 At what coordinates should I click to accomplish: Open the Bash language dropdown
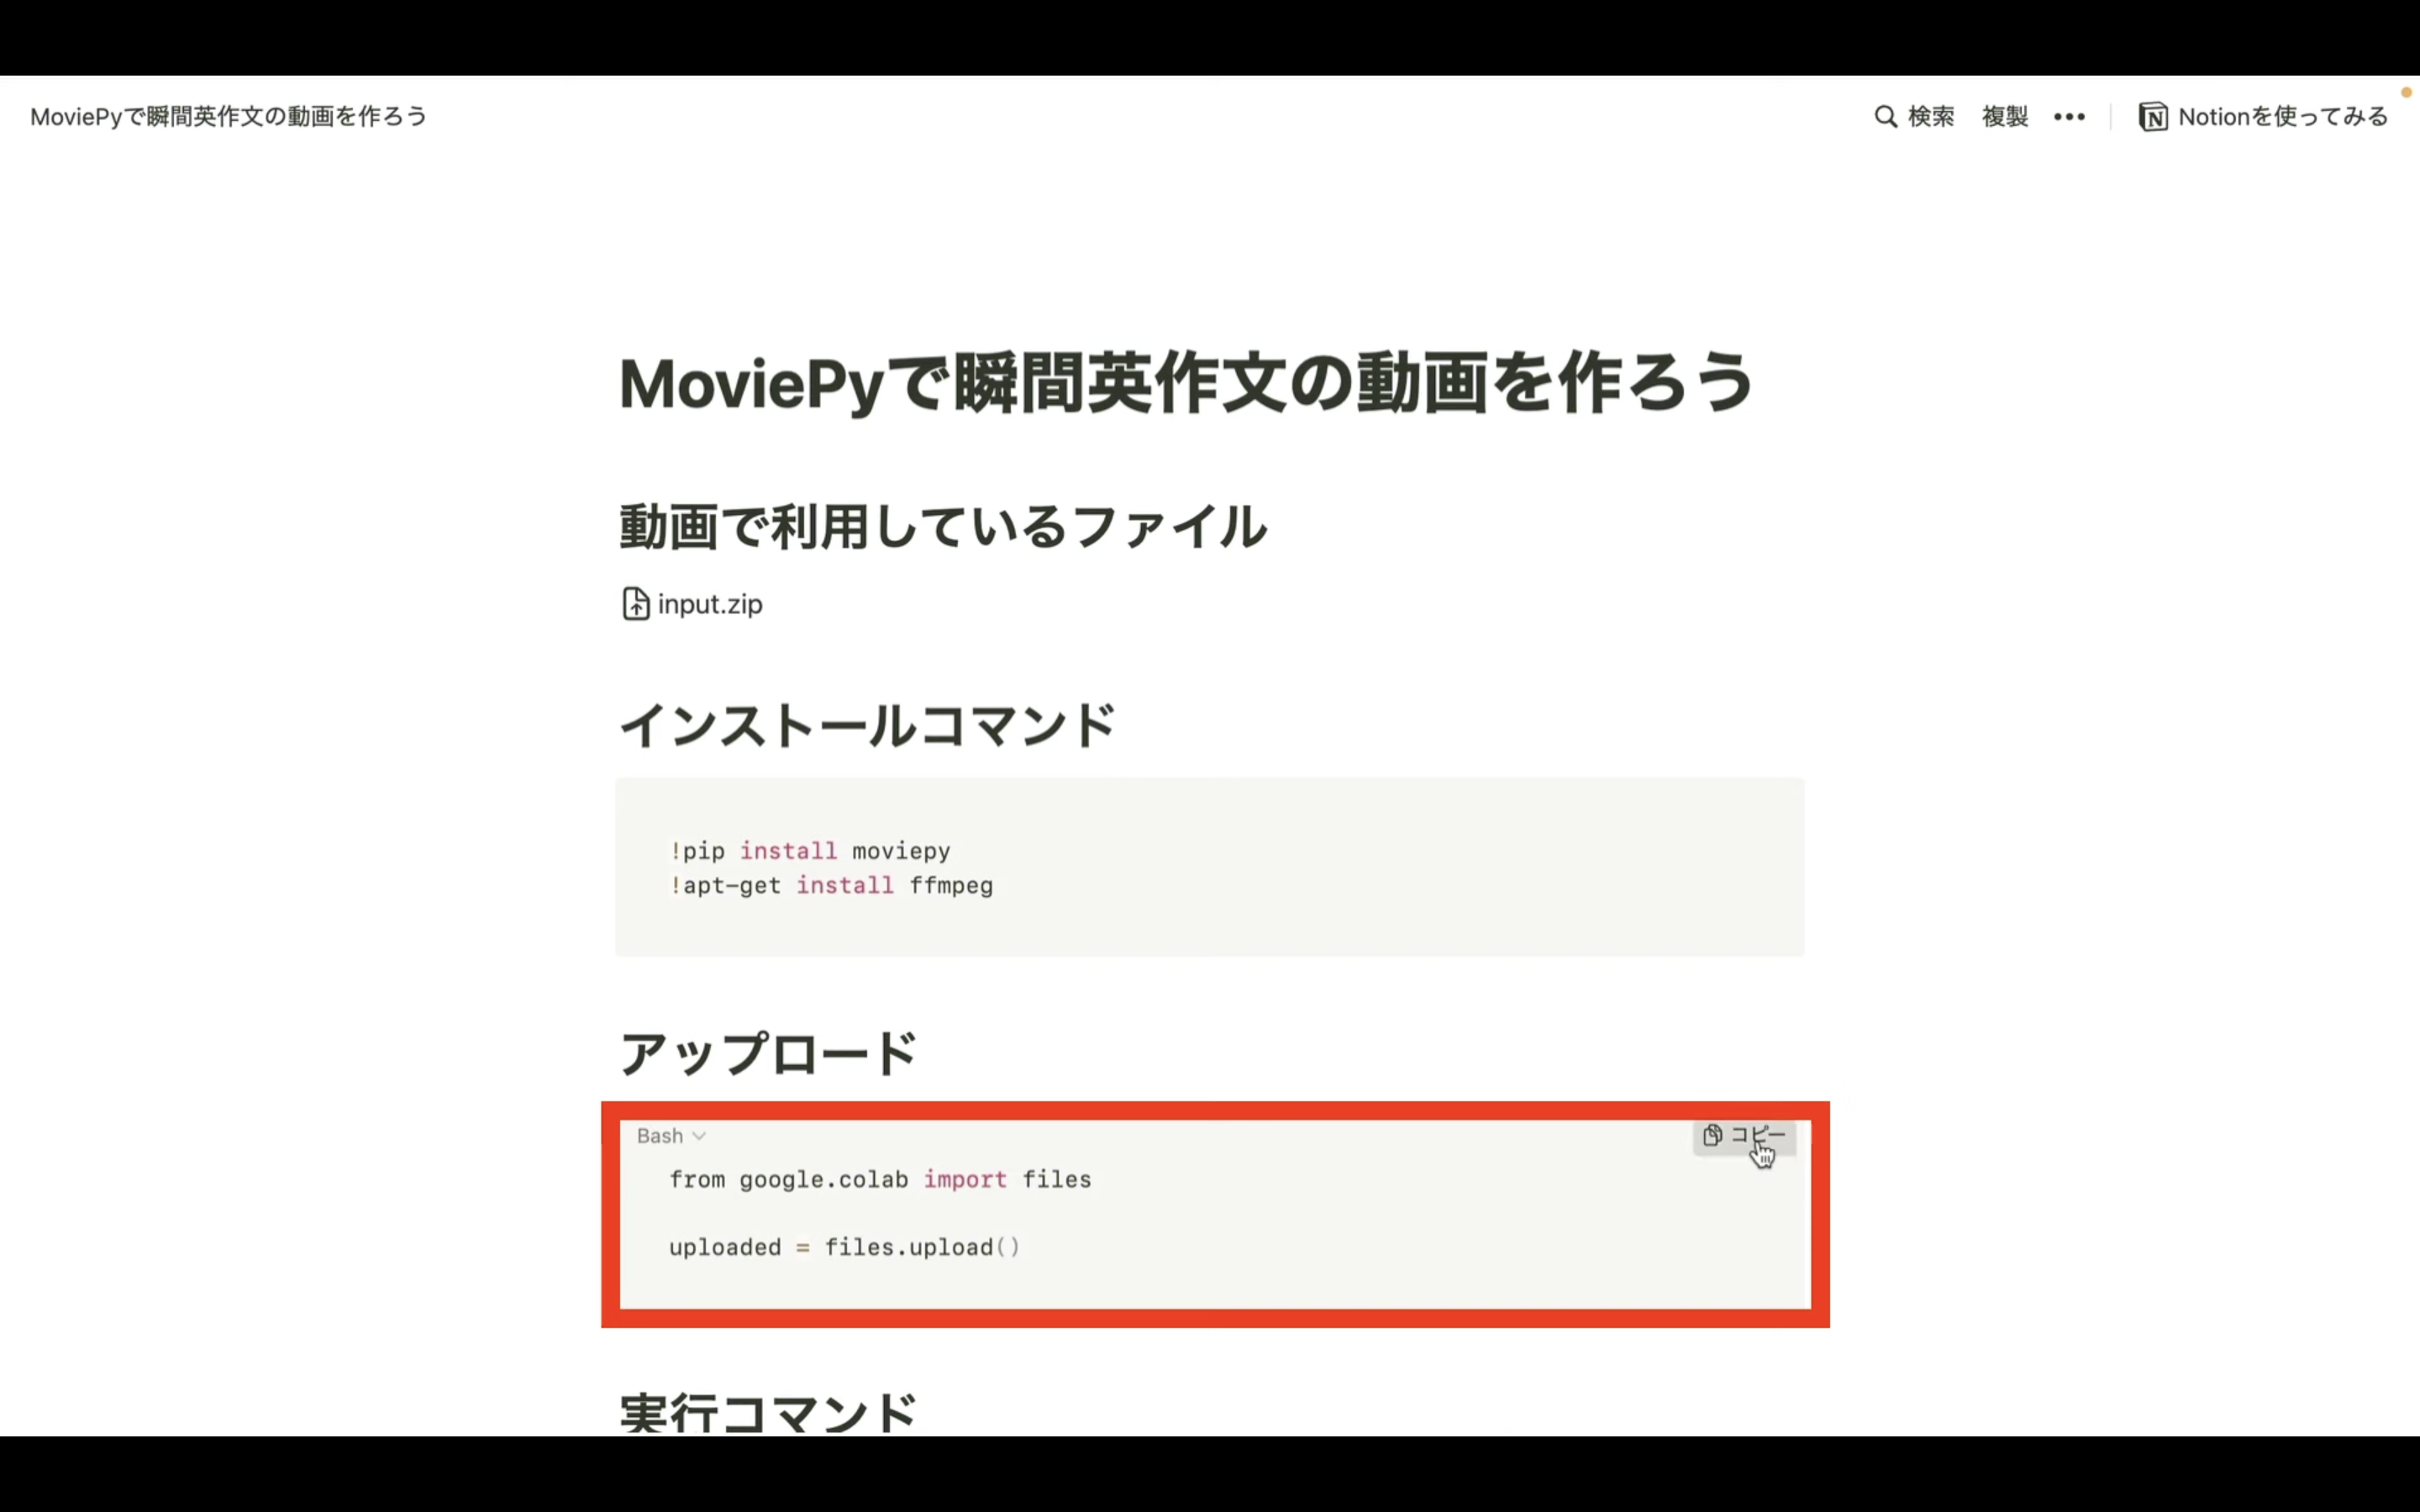coord(671,1136)
